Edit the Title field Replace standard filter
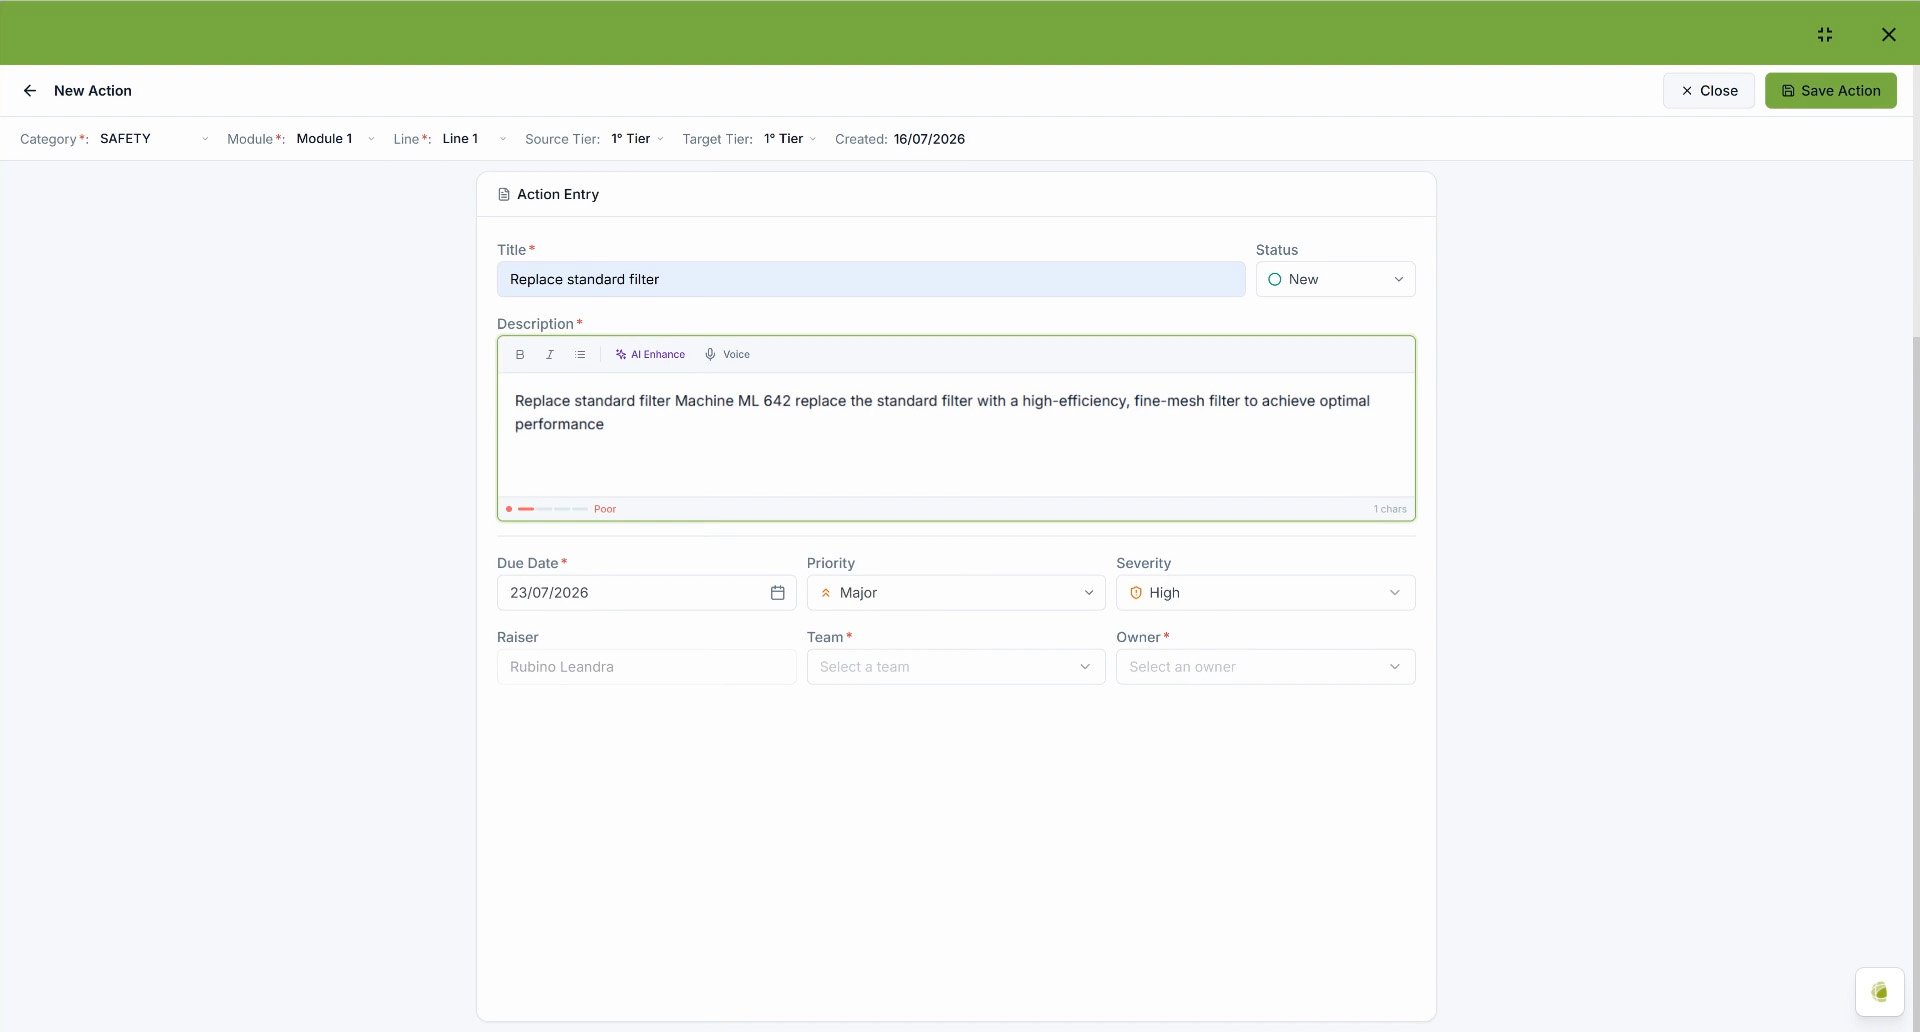Viewport: 1920px width, 1032px height. coord(871,279)
